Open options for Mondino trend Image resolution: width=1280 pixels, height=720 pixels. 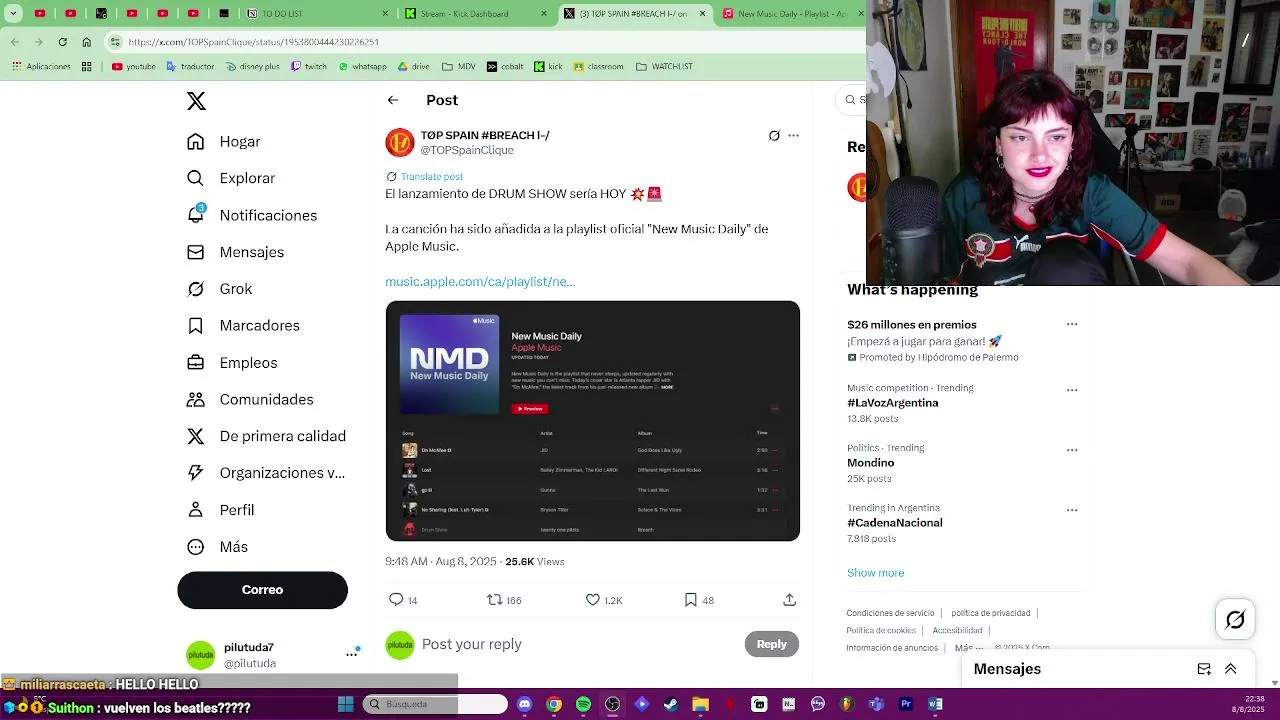(1072, 450)
